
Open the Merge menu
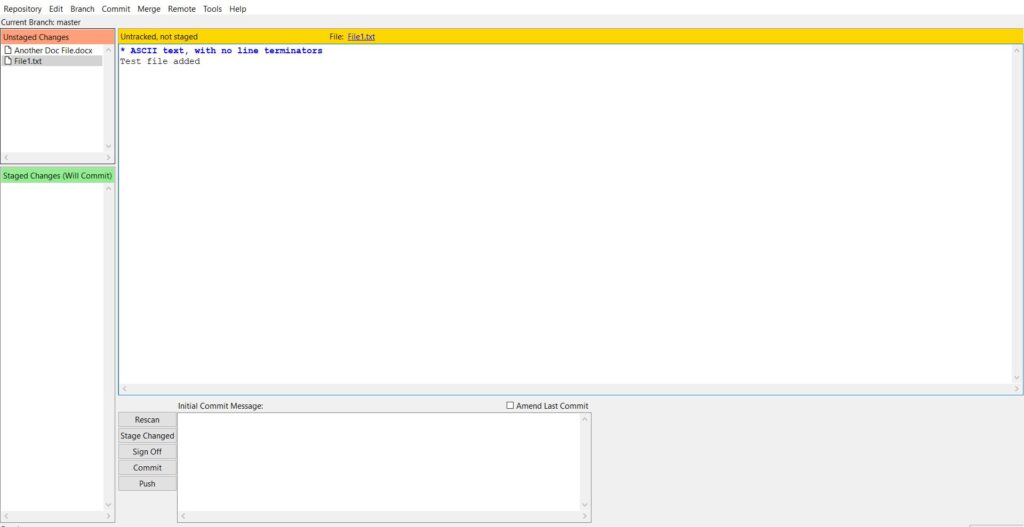click(149, 9)
